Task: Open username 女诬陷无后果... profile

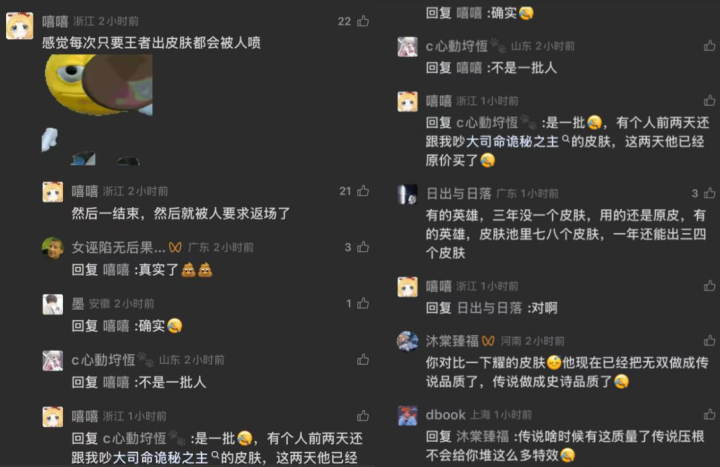Action: [118, 248]
